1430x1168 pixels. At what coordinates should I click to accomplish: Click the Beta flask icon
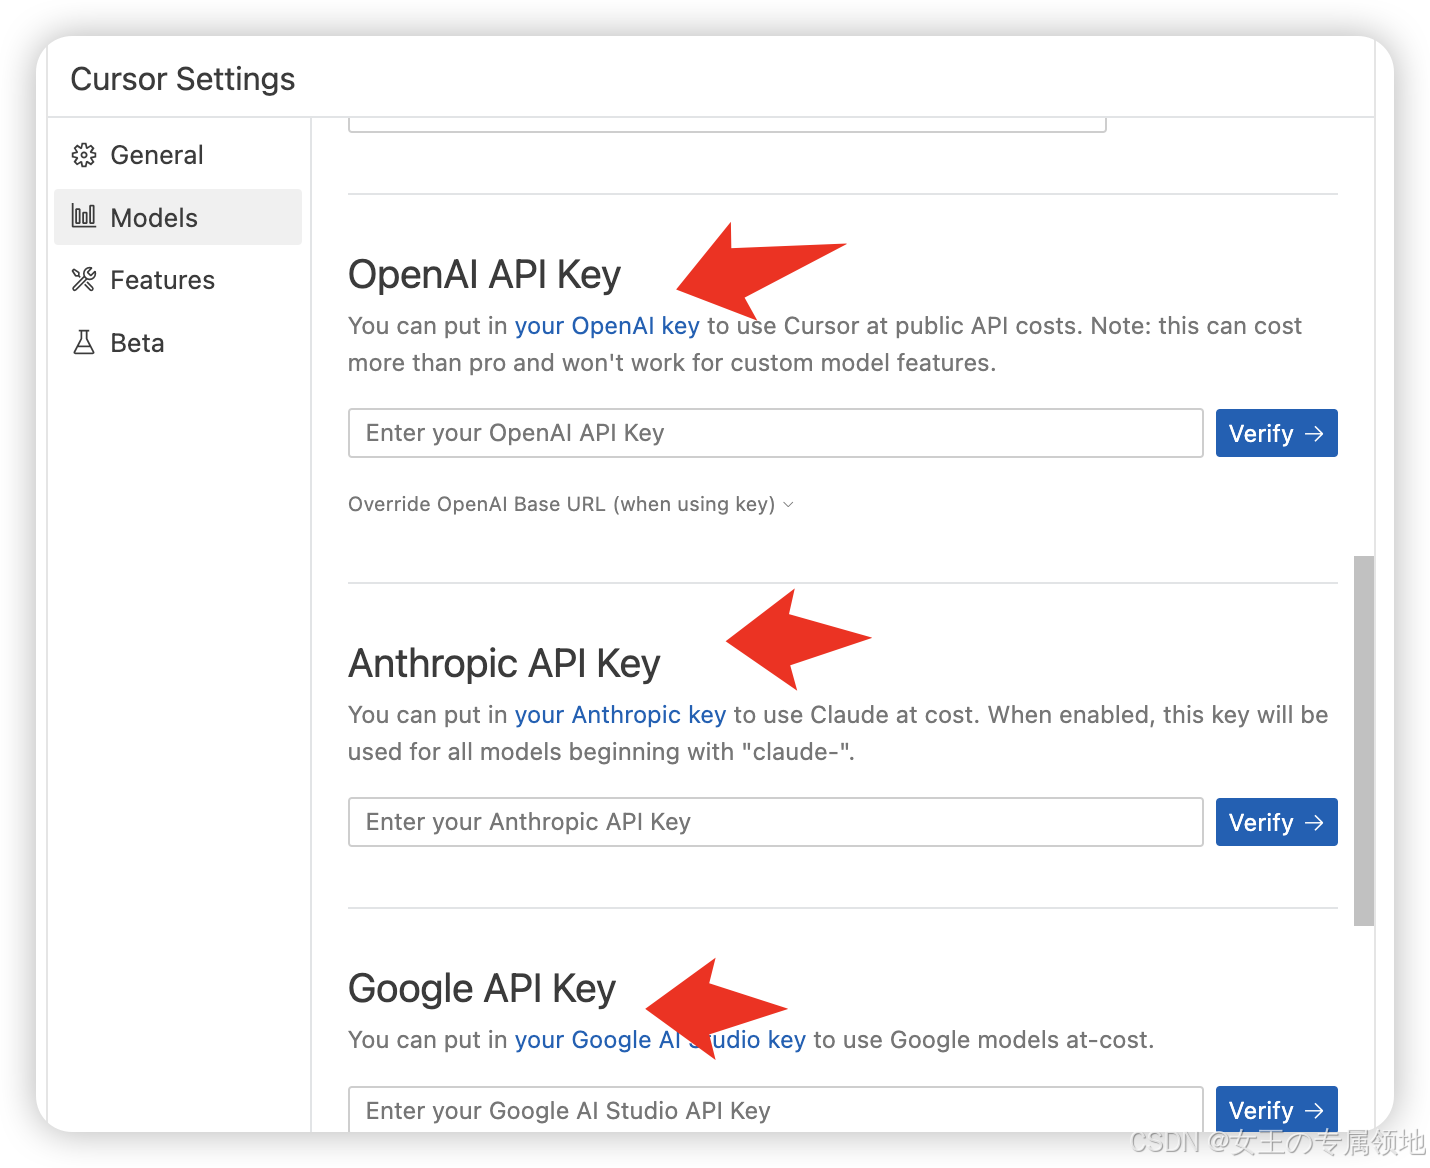[x=84, y=342]
